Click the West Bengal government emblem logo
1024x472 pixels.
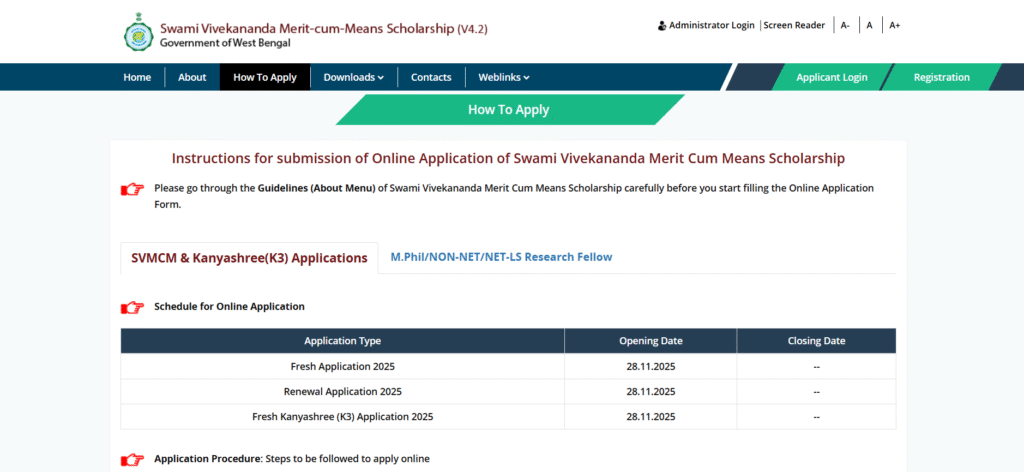(x=138, y=32)
